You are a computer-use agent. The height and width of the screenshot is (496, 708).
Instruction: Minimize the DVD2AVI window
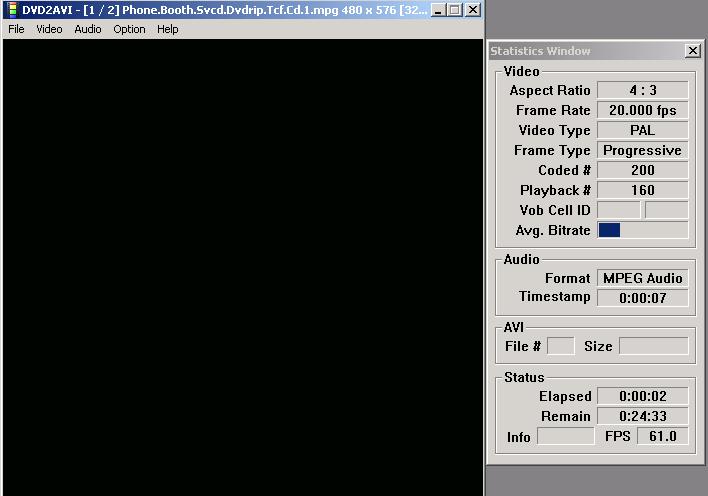click(438, 10)
